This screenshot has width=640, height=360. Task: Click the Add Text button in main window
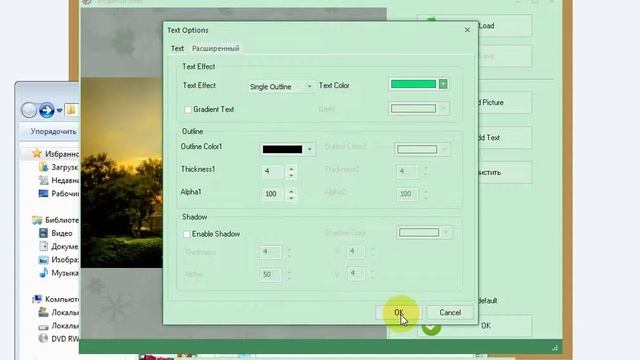click(x=505, y=138)
